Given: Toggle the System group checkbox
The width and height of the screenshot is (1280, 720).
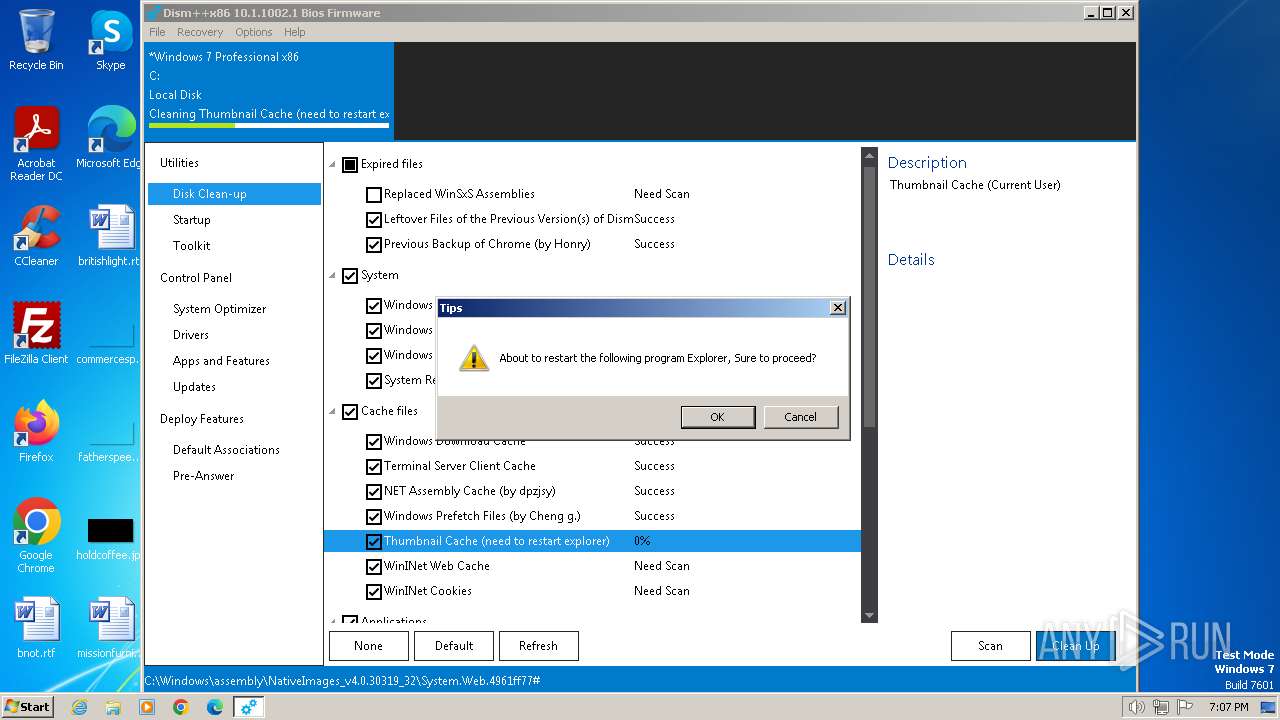Looking at the screenshot, I should (350, 276).
